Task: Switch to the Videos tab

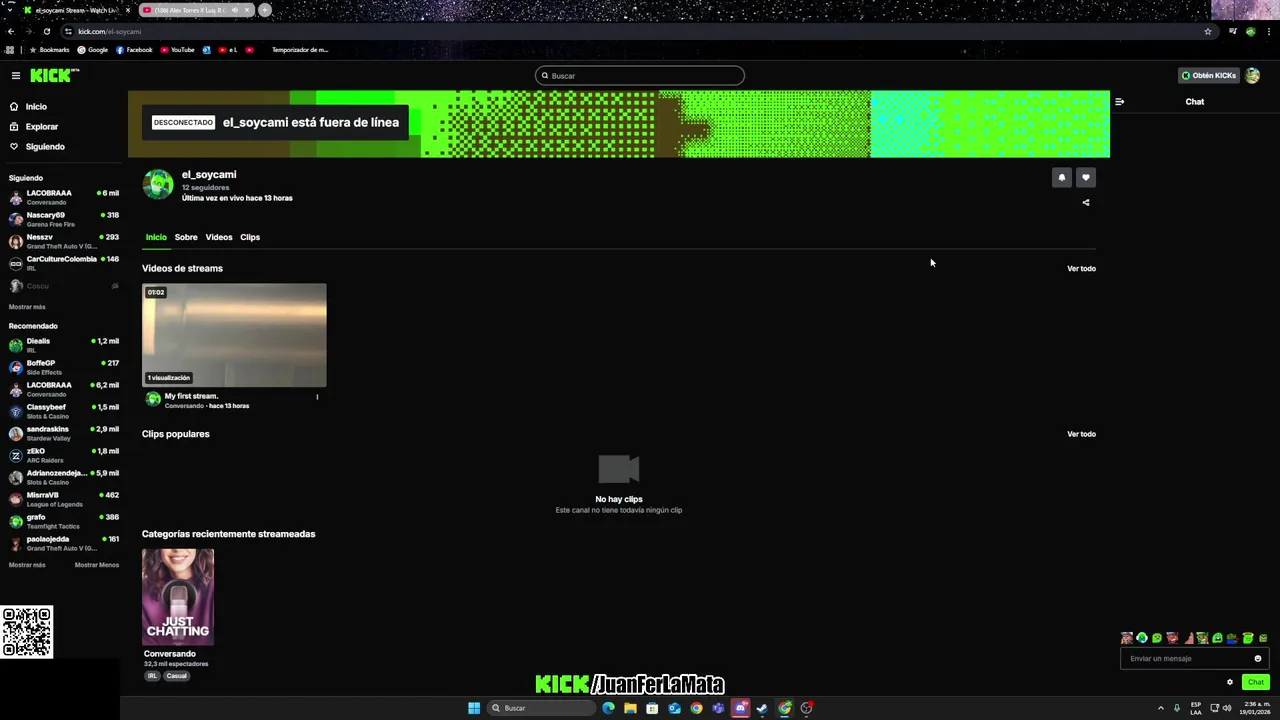Action: point(219,238)
